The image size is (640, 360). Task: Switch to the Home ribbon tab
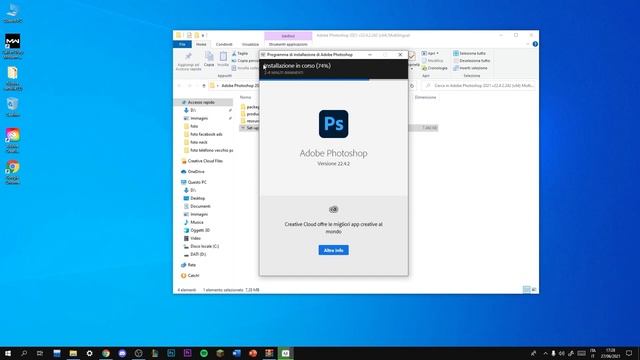201,44
